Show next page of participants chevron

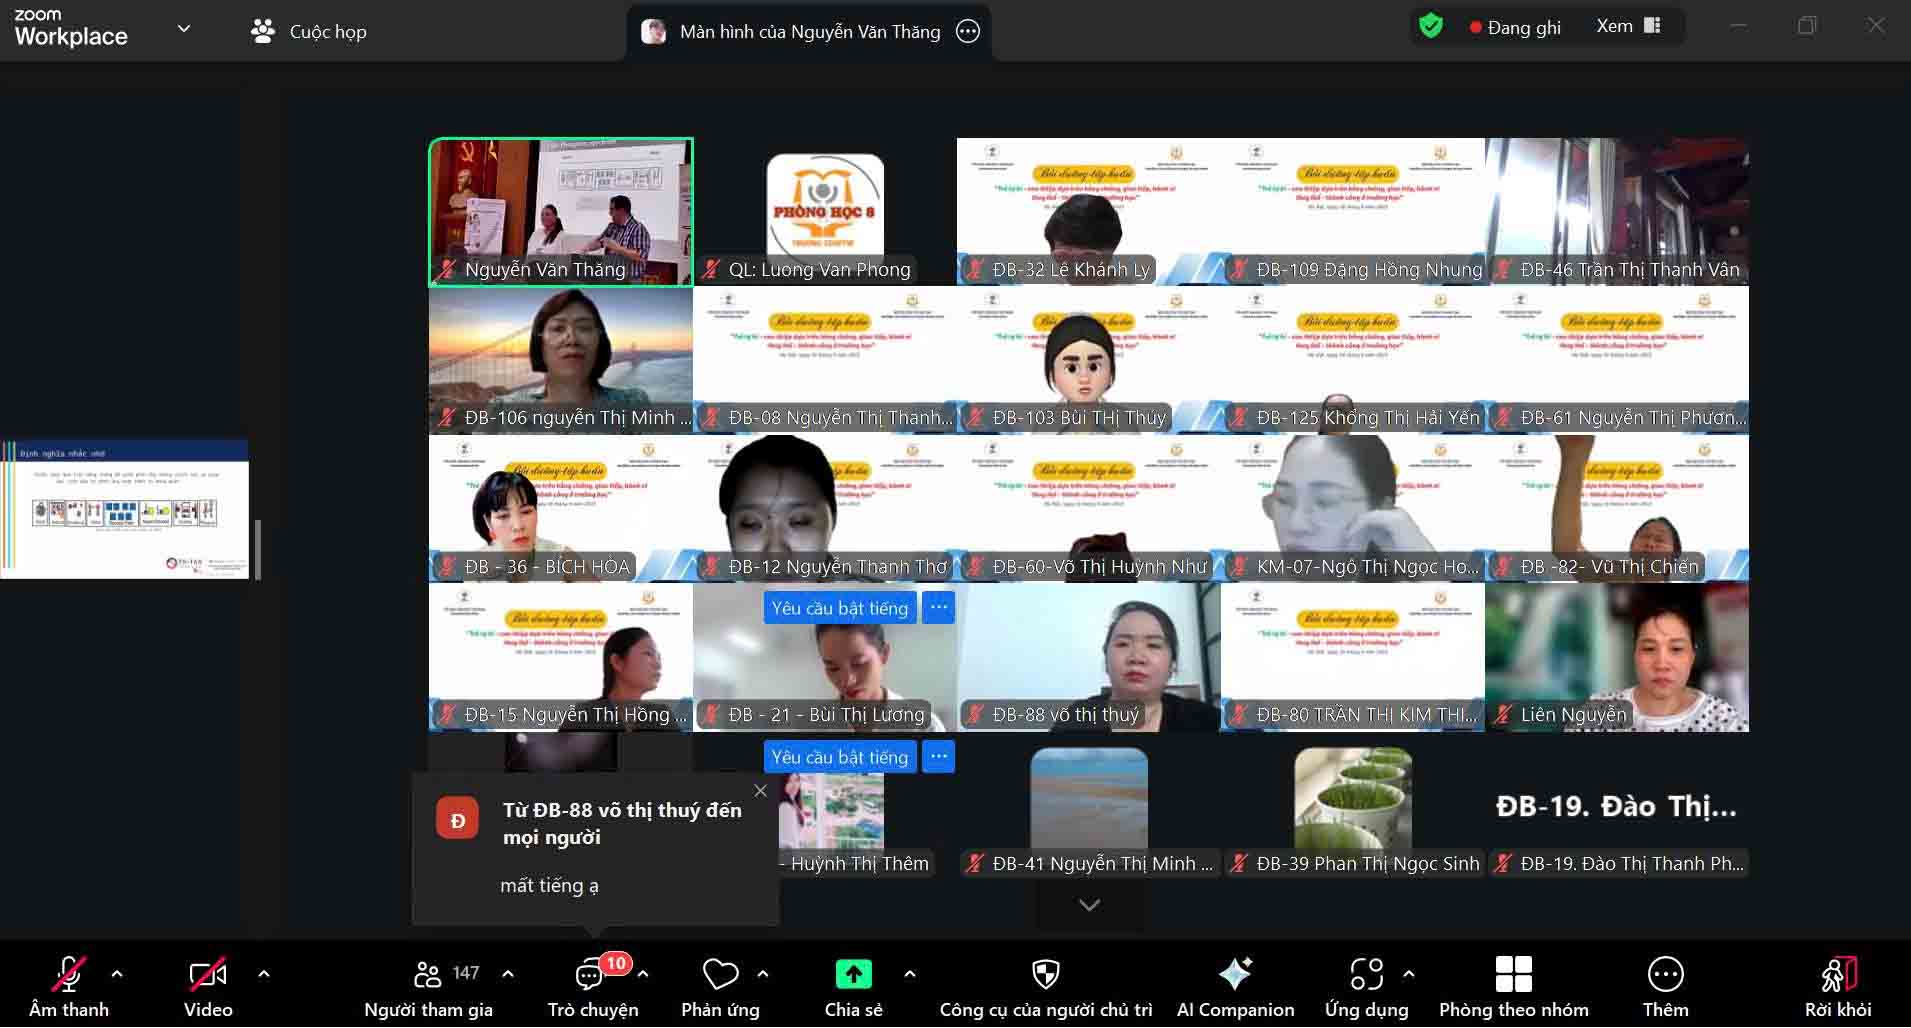click(x=1089, y=905)
